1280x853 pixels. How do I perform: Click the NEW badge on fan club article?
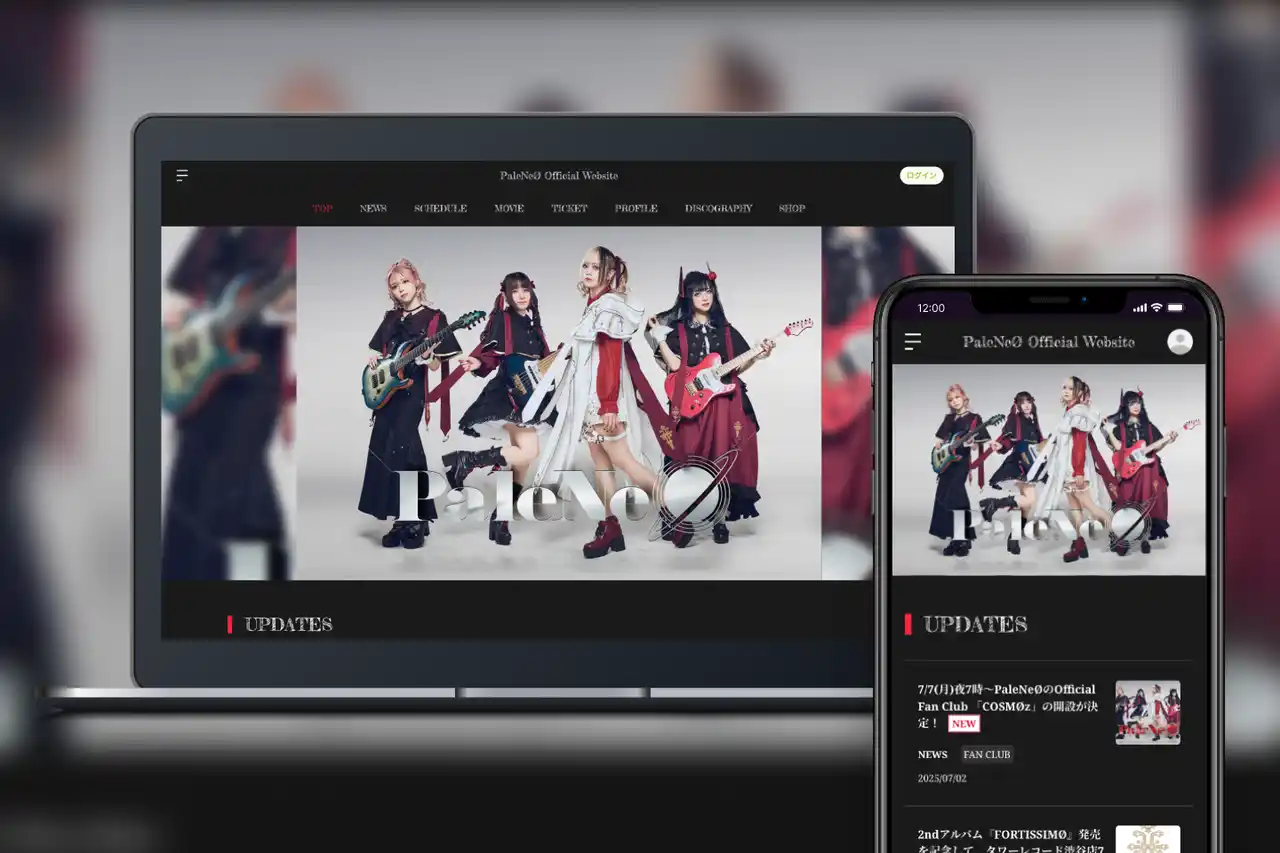tap(964, 723)
